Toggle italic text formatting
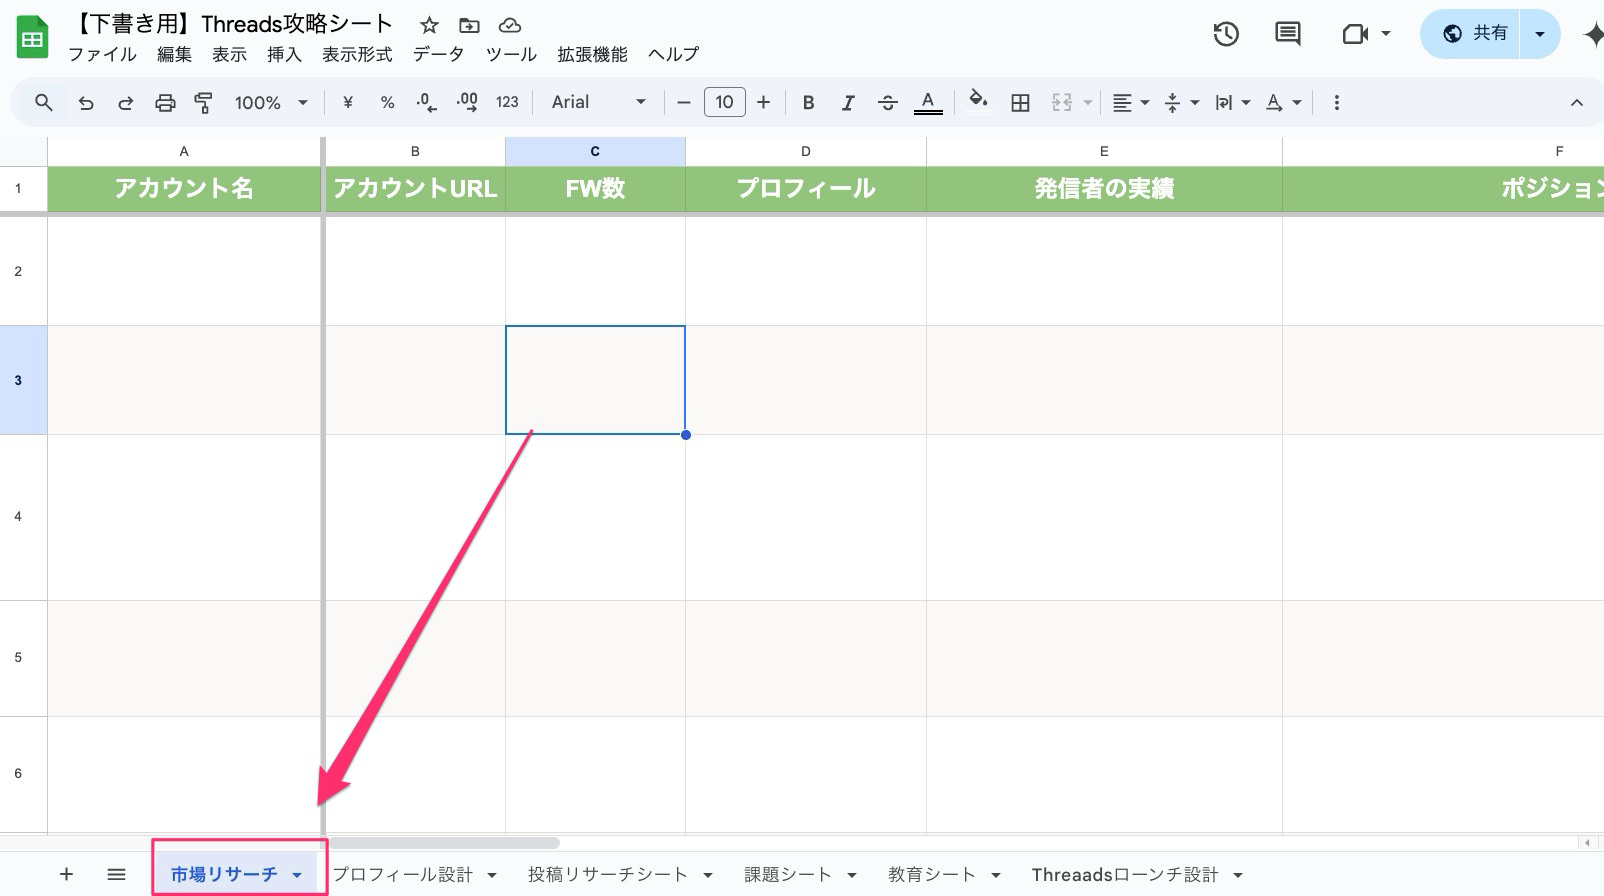Image resolution: width=1604 pixels, height=896 pixels. click(848, 102)
